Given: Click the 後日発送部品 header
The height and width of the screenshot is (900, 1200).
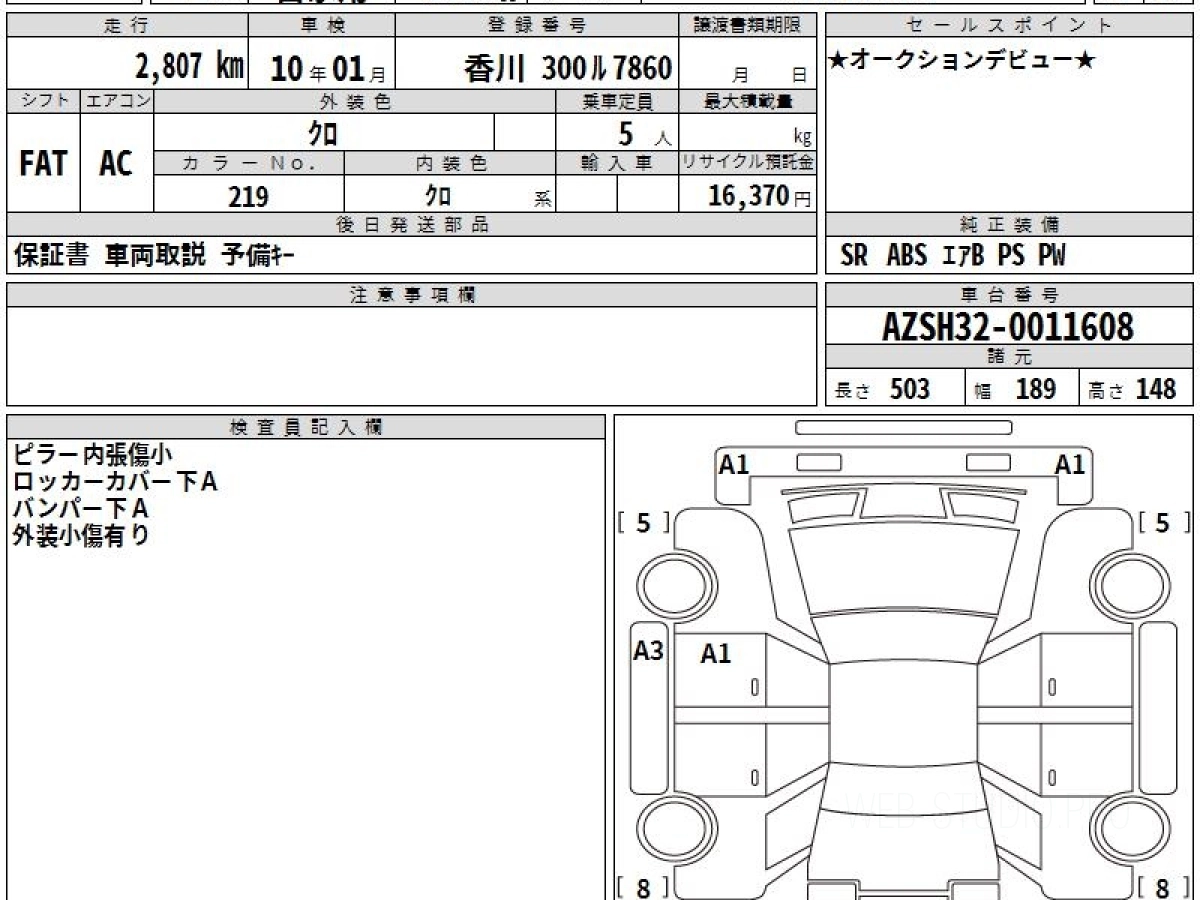Looking at the screenshot, I should [412, 225].
